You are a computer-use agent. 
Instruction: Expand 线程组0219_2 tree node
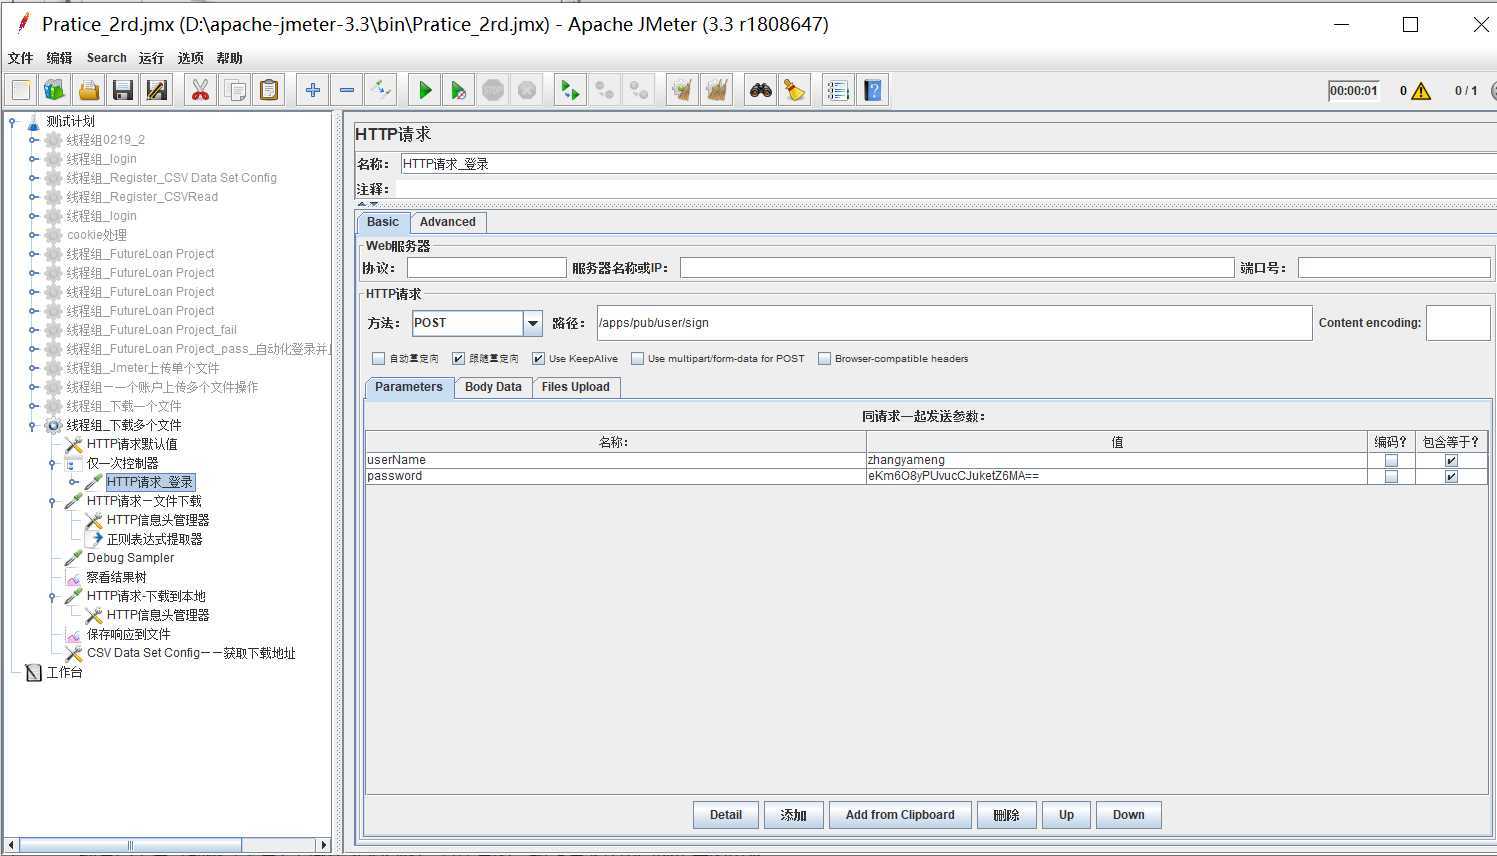click(x=33, y=140)
